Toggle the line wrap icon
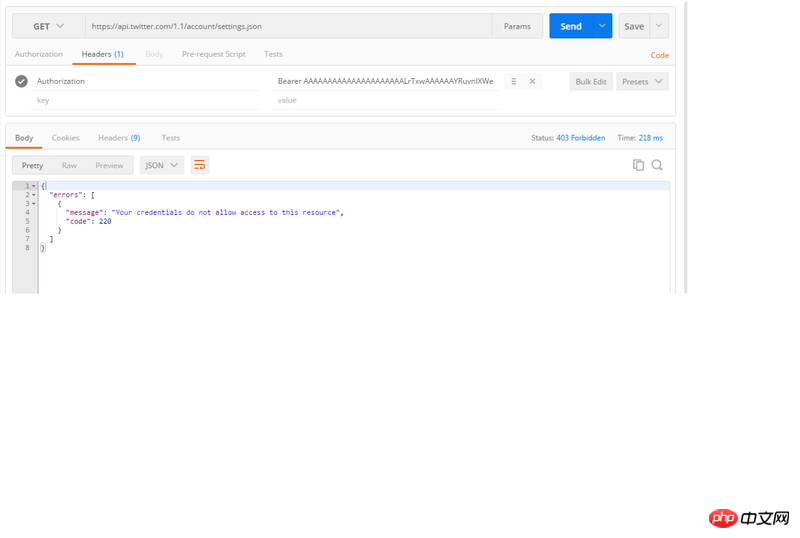800x538 pixels. (x=200, y=165)
